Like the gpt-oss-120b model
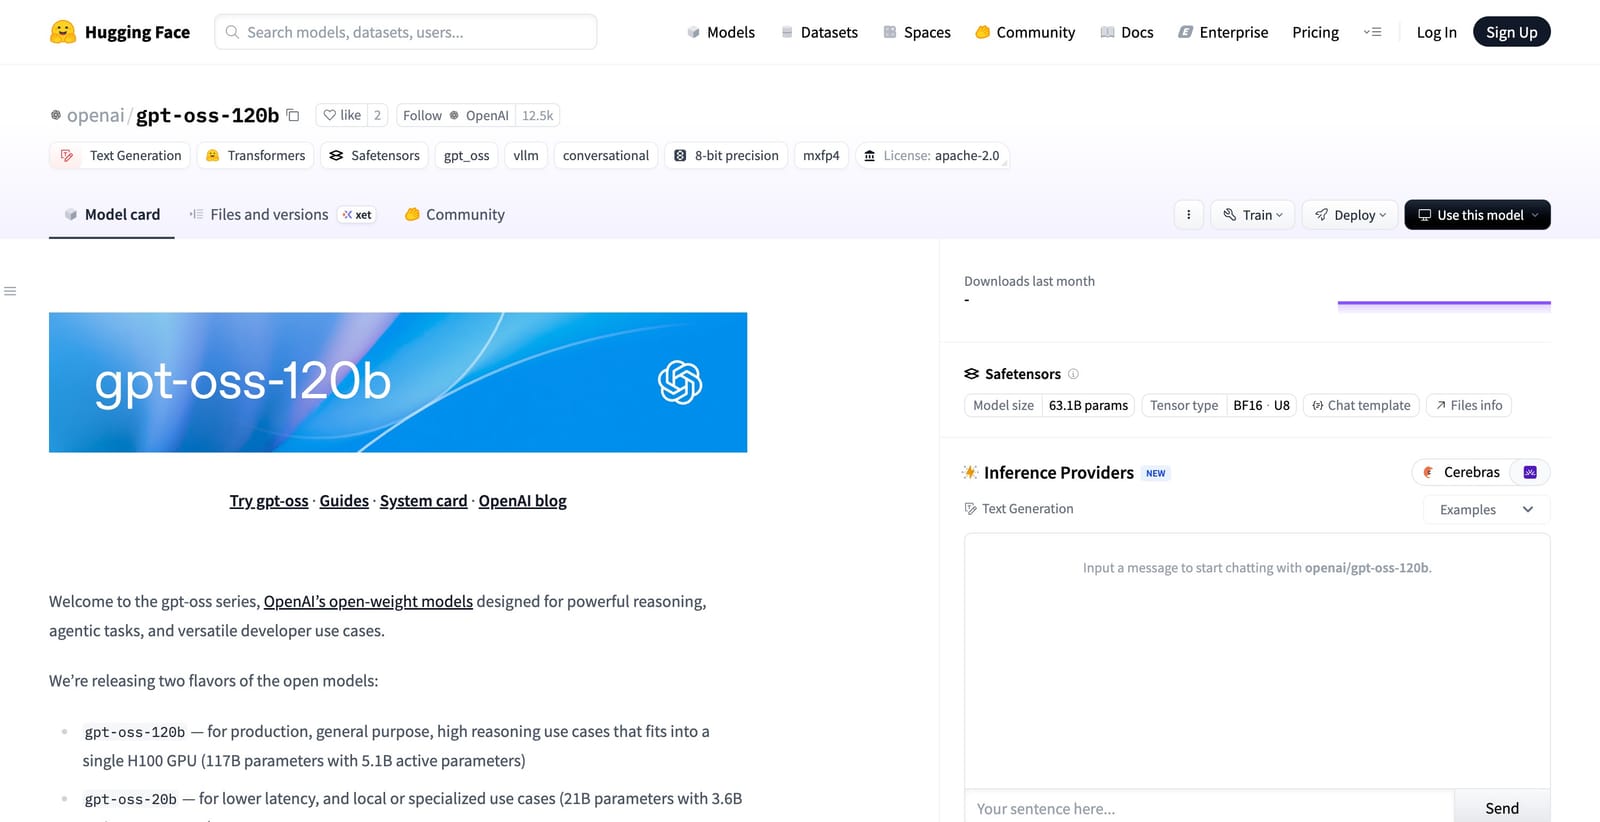This screenshot has height=822, width=1600. coord(342,115)
